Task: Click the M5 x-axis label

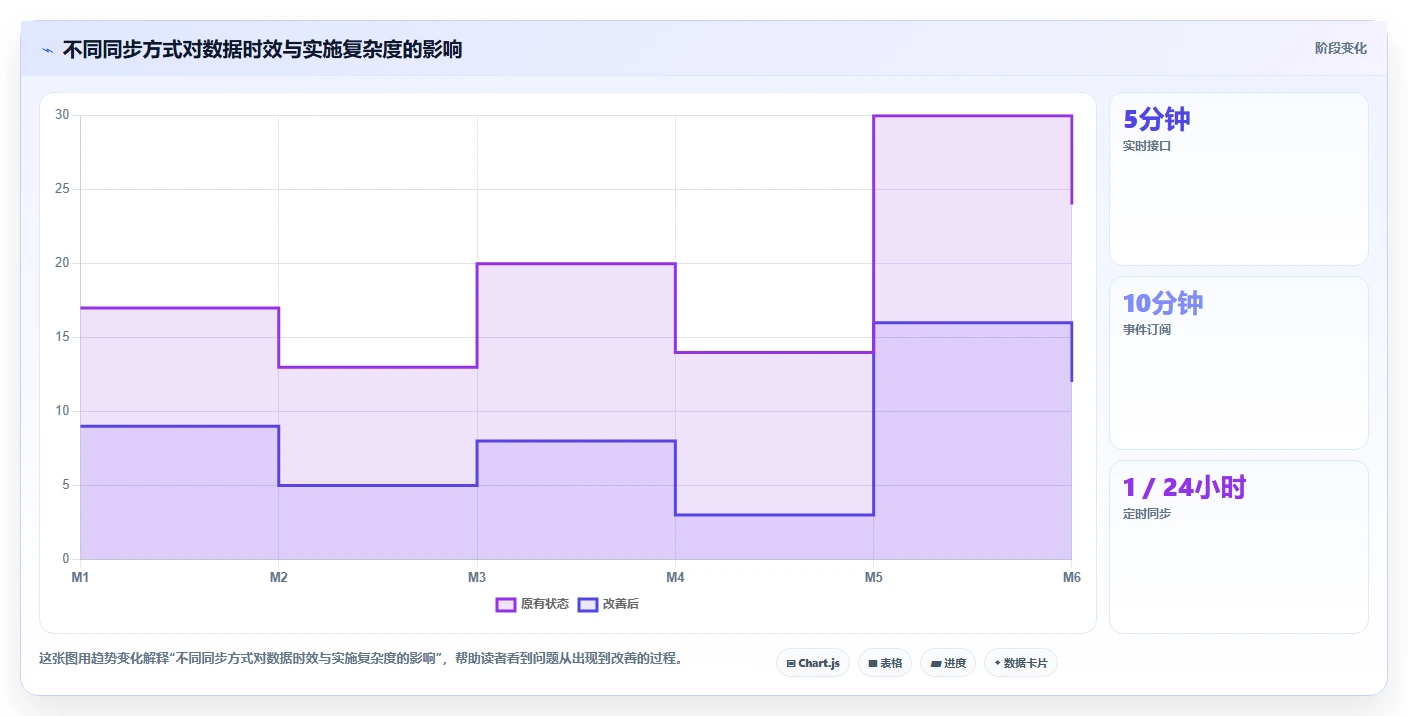Action: coord(874,577)
